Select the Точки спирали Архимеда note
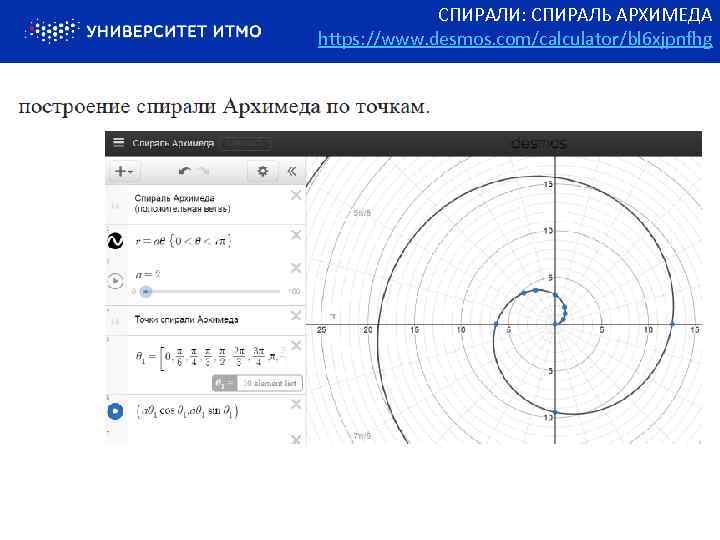 point(186,320)
